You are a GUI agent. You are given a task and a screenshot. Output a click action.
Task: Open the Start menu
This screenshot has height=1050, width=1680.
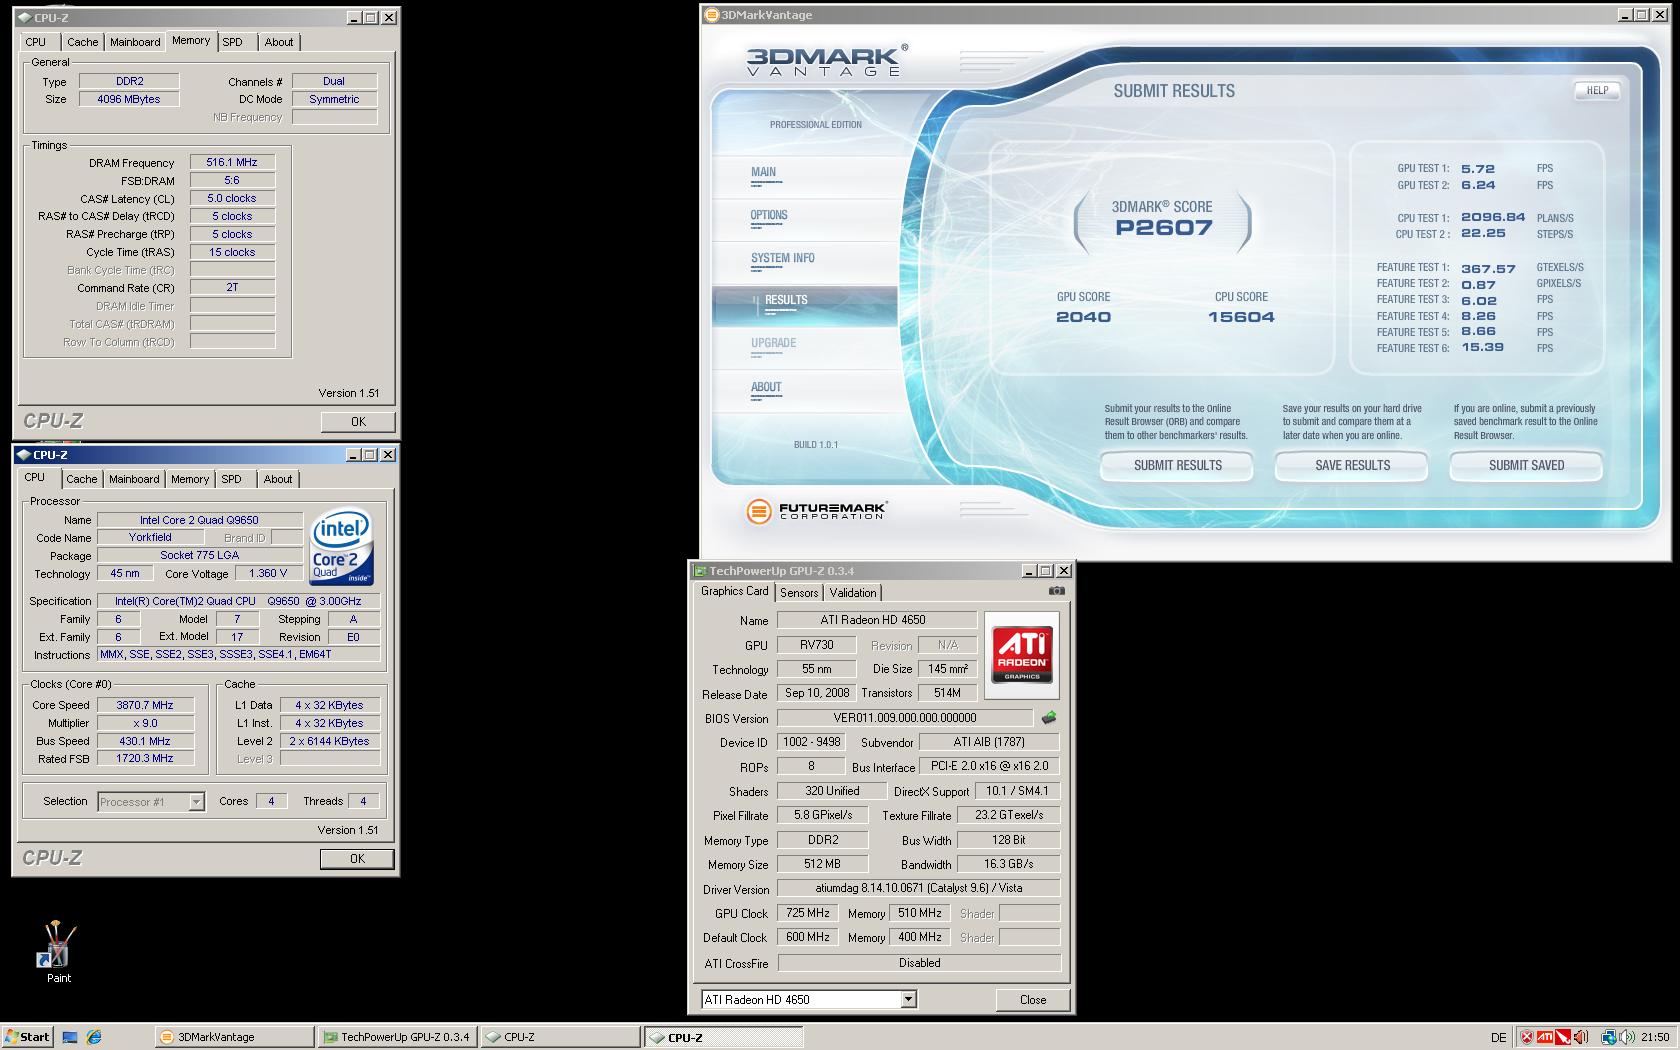(x=27, y=1037)
